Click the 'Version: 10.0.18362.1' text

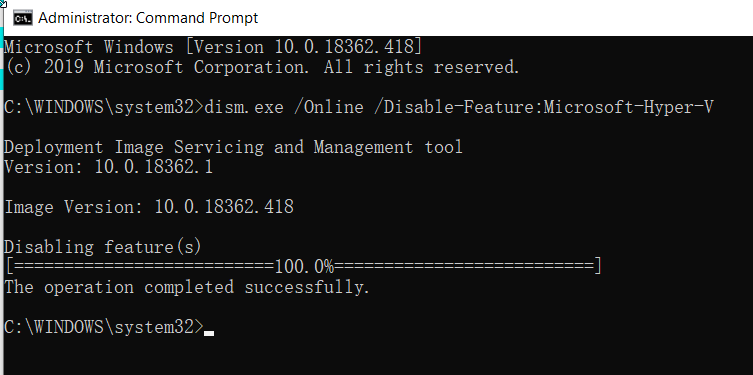click(108, 167)
